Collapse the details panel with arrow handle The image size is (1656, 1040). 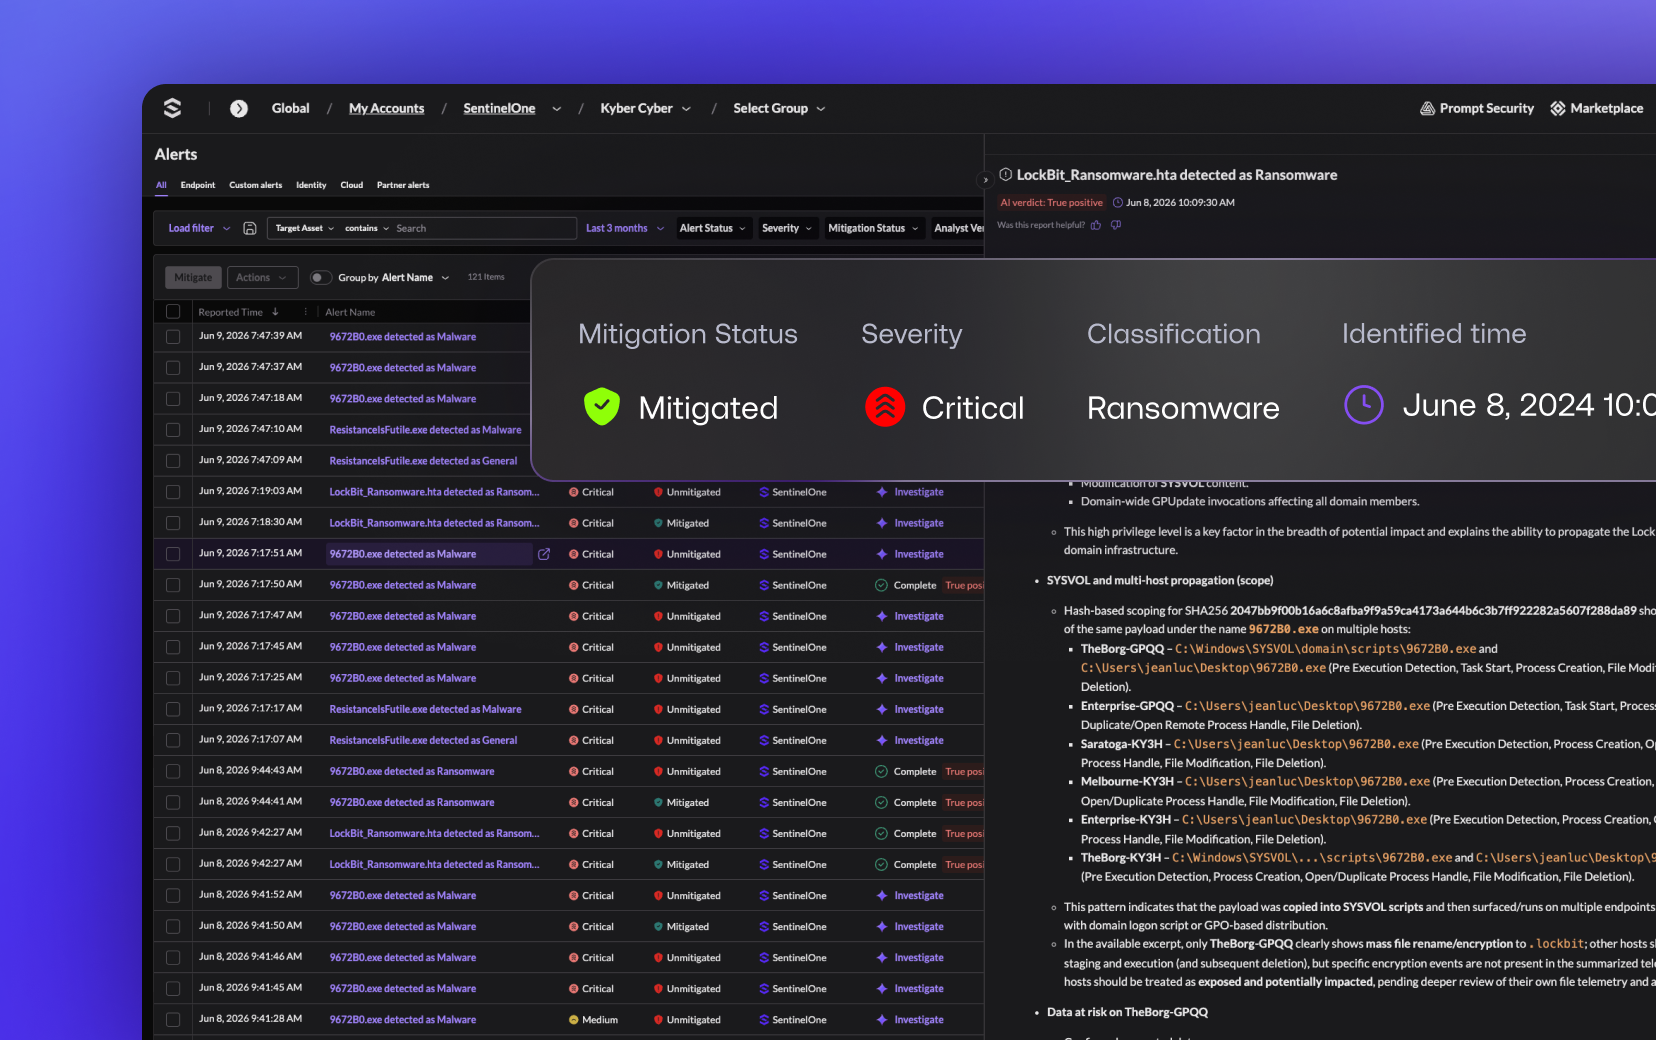(985, 180)
